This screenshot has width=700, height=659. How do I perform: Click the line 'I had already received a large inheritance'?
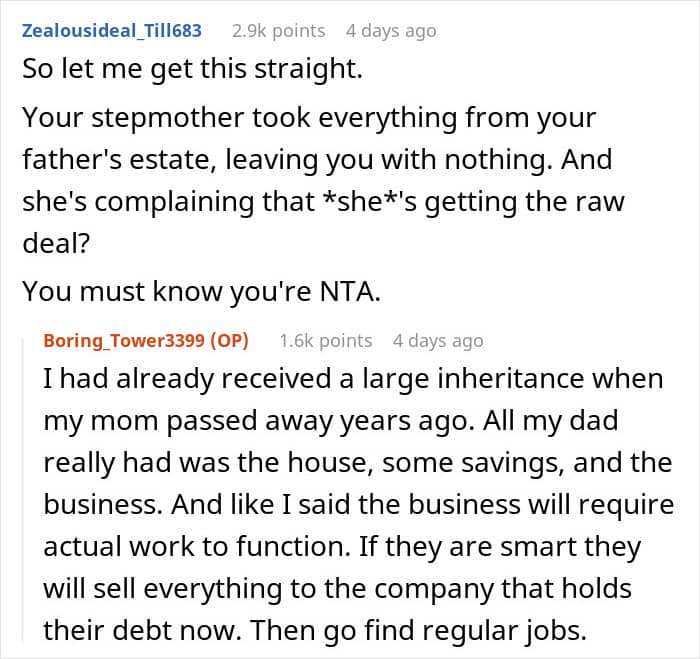point(353,380)
